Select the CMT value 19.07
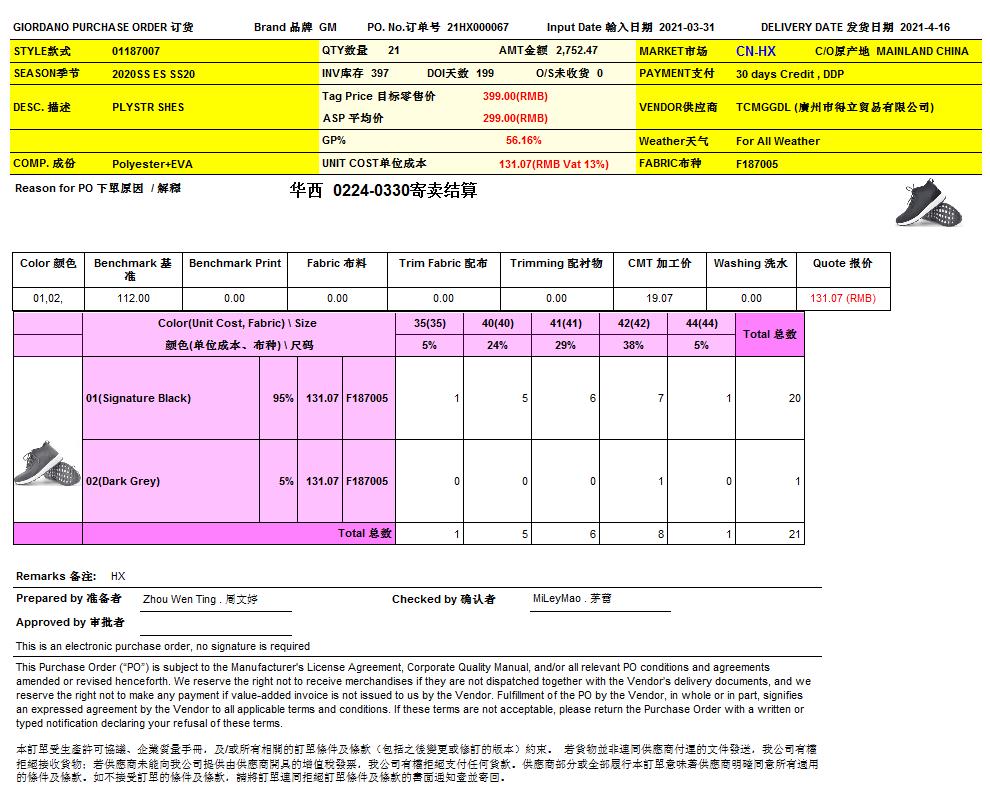990x806 pixels. pyautogui.click(x=659, y=298)
